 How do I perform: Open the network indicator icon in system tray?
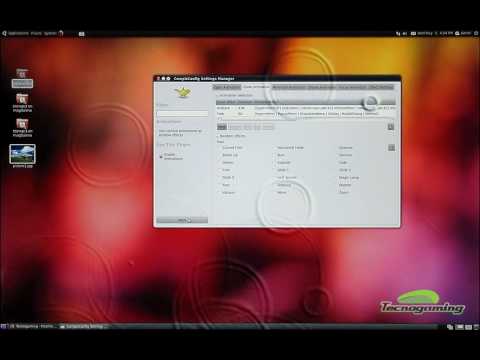pos(398,33)
